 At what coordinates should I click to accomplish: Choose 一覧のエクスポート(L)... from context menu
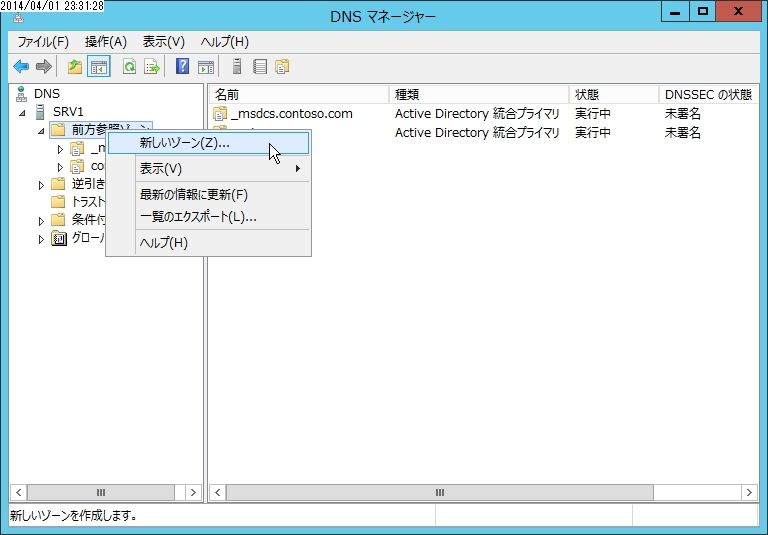(x=209, y=217)
